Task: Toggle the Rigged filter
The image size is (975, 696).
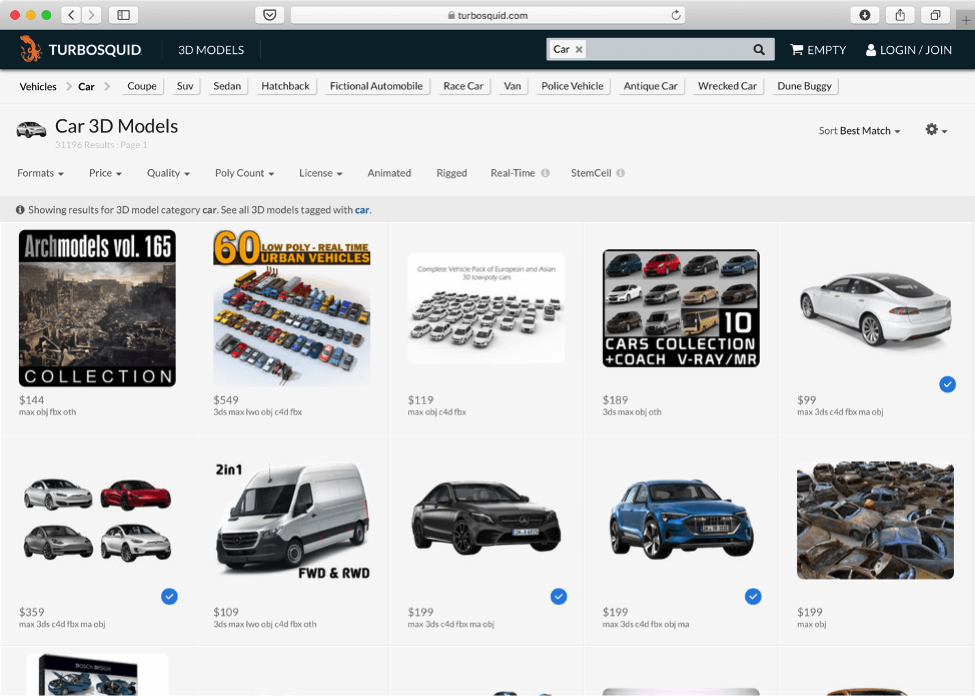Action: pyautogui.click(x=451, y=173)
